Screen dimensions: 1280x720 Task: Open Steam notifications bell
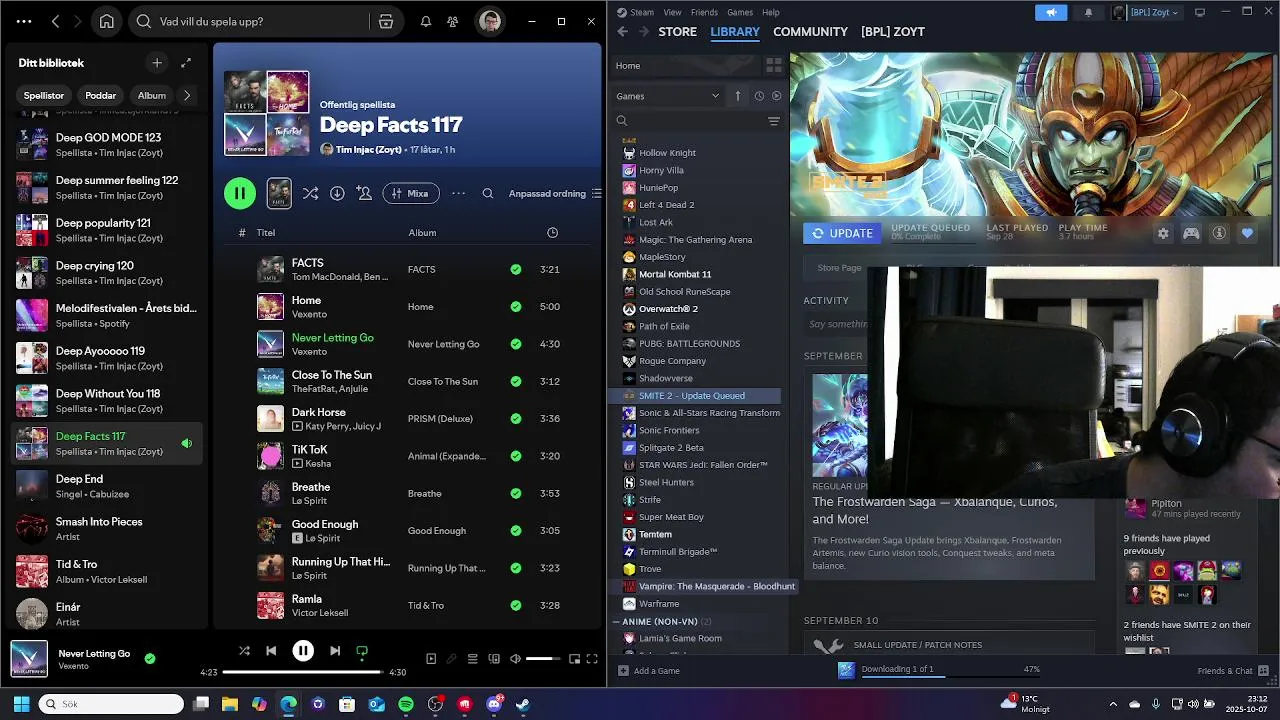point(1089,12)
